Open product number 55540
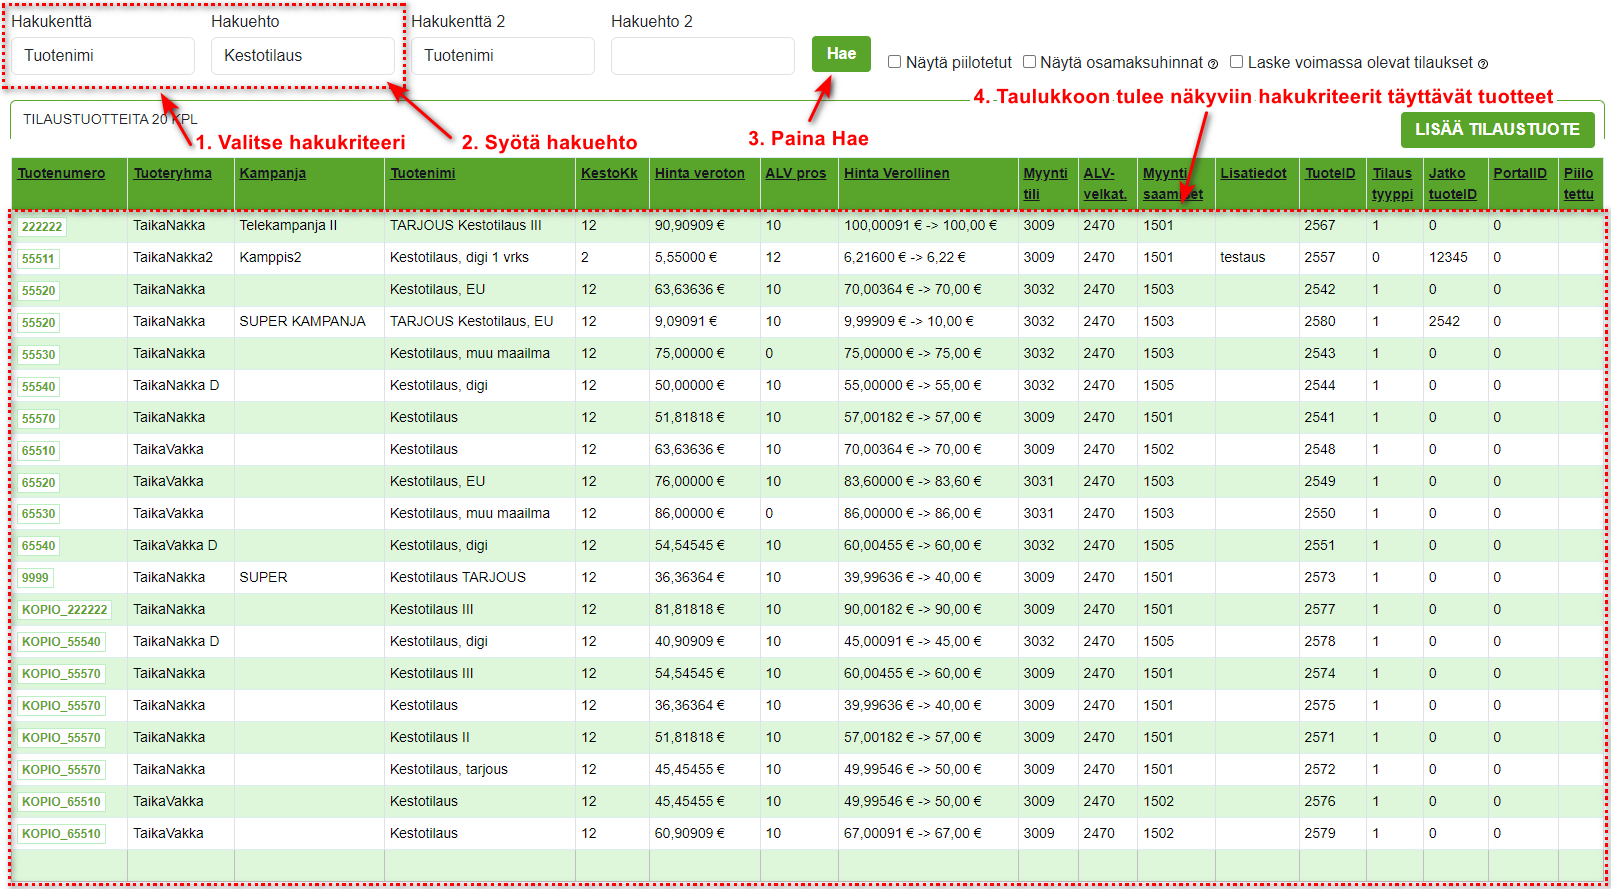 click(x=38, y=387)
